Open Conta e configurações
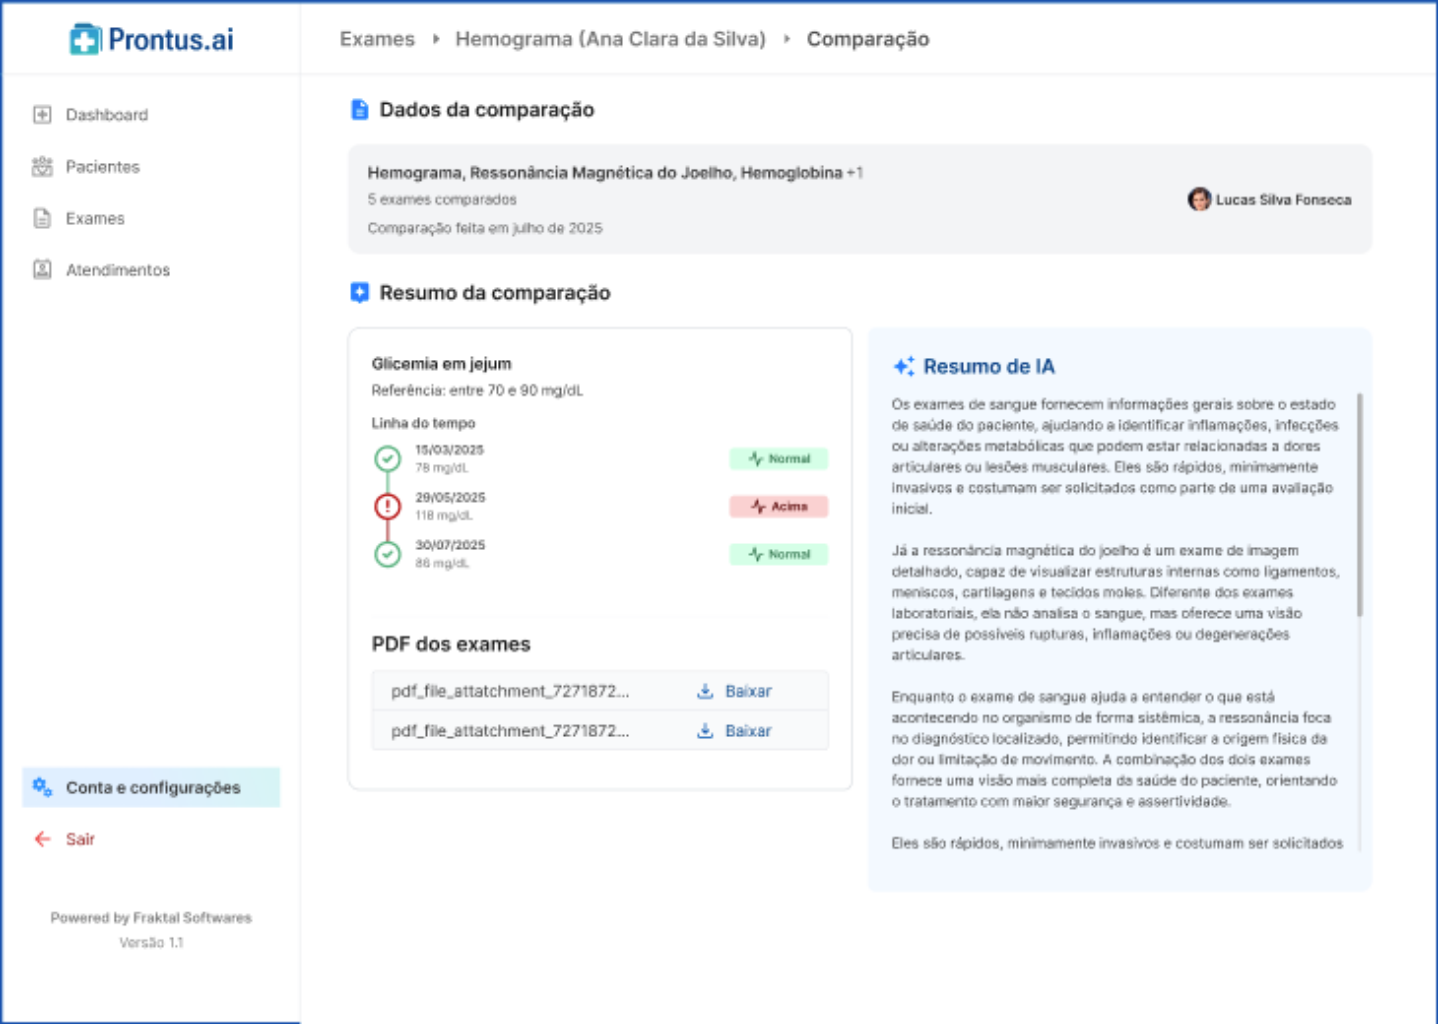Image resolution: width=1440 pixels, height=1024 pixels. 151,787
